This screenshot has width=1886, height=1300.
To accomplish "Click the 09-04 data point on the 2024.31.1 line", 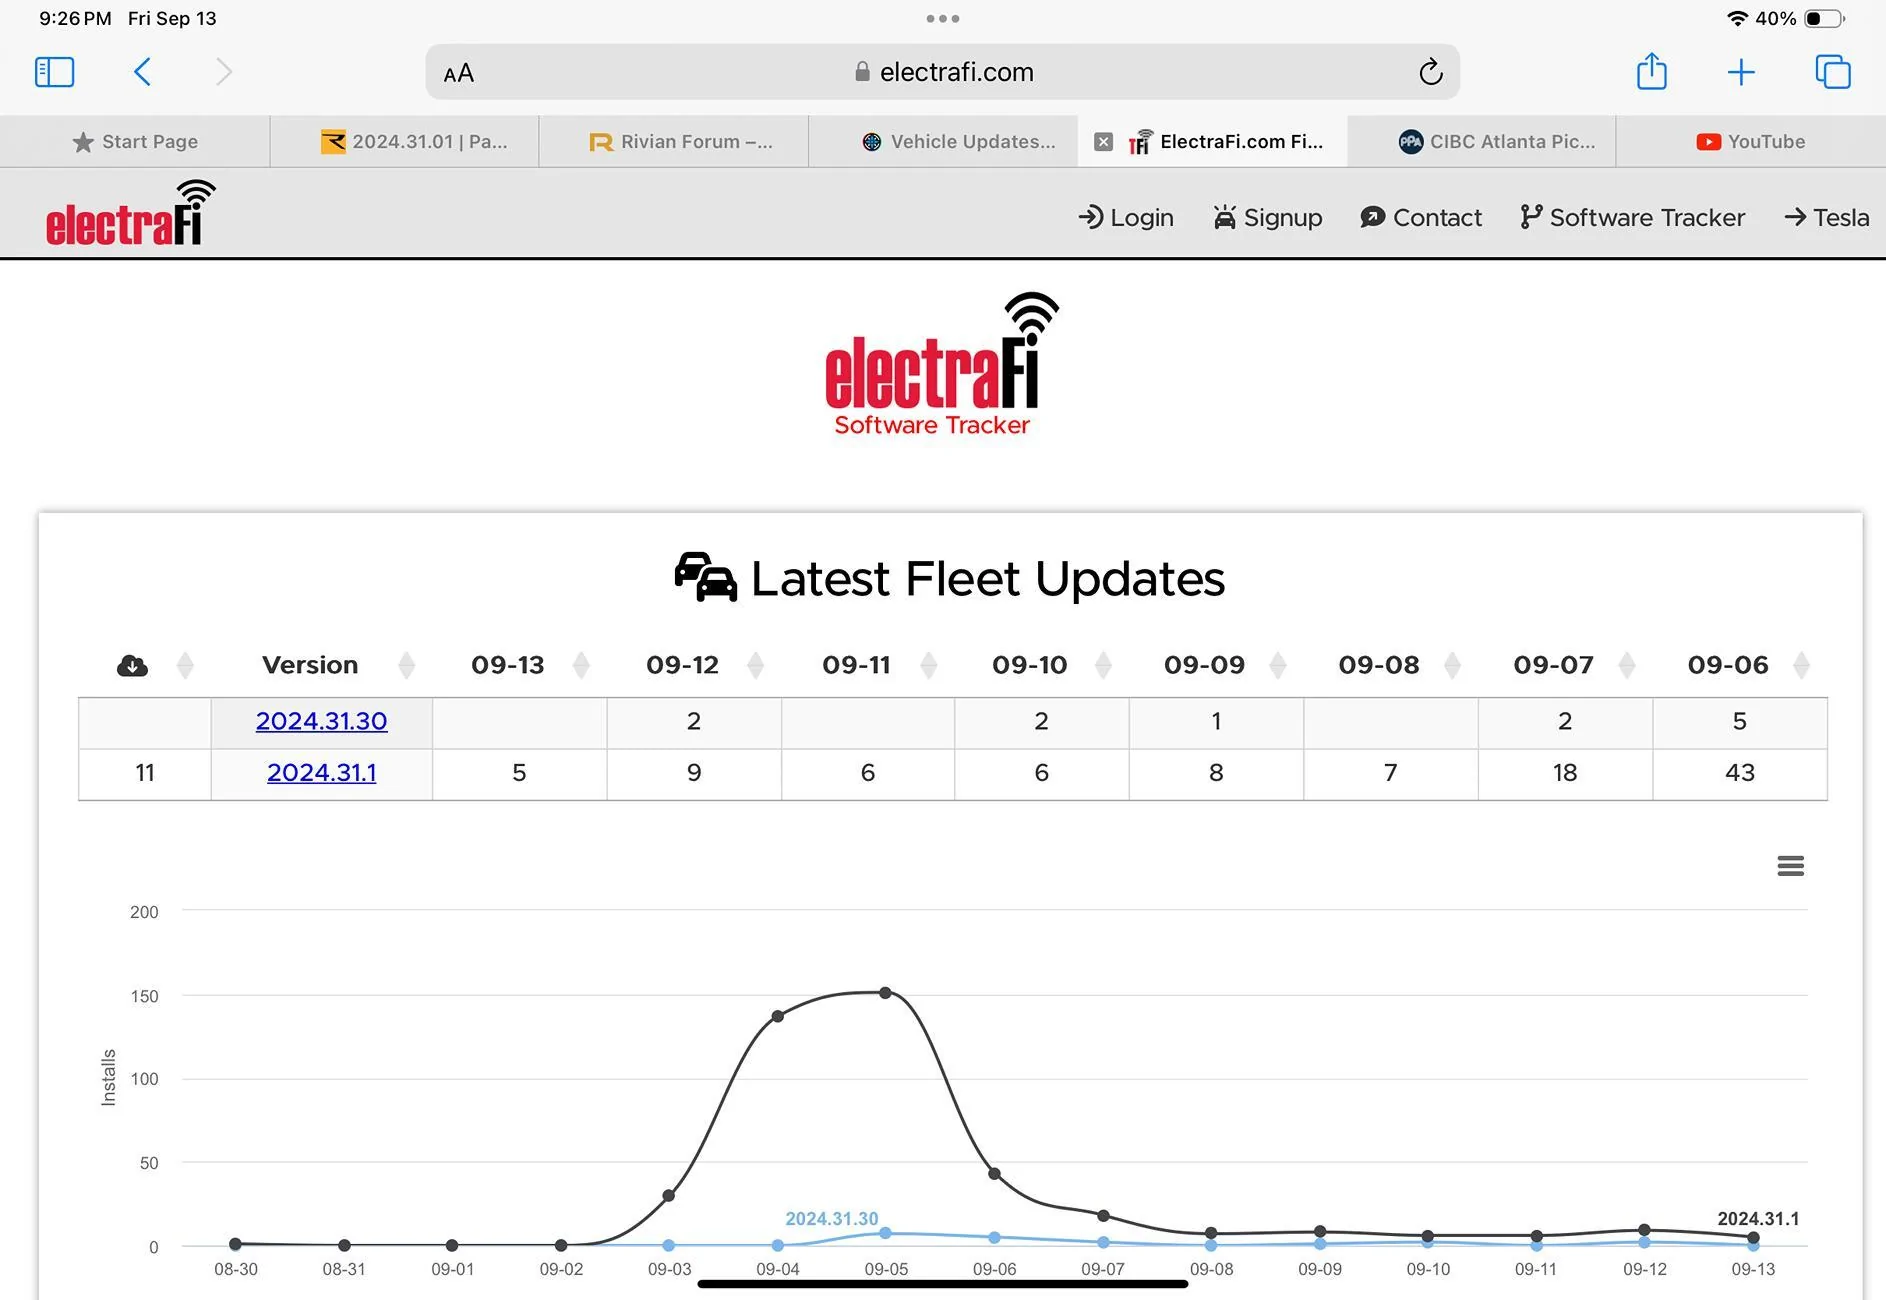I will tap(778, 1016).
